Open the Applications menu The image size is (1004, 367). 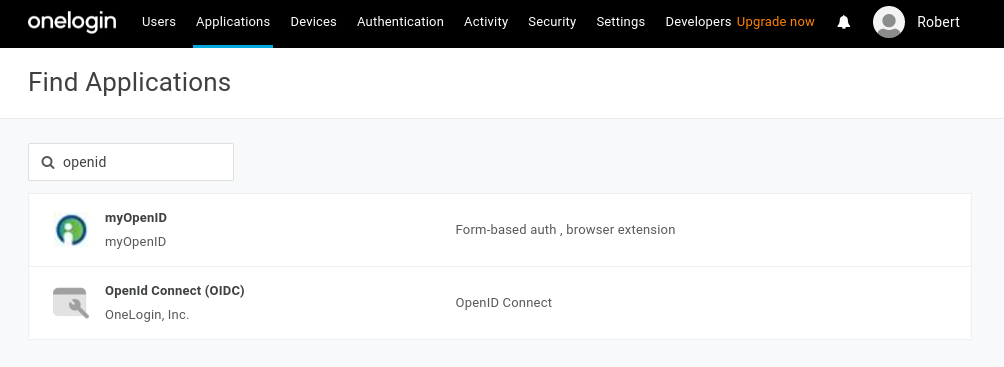(x=233, y=22)
